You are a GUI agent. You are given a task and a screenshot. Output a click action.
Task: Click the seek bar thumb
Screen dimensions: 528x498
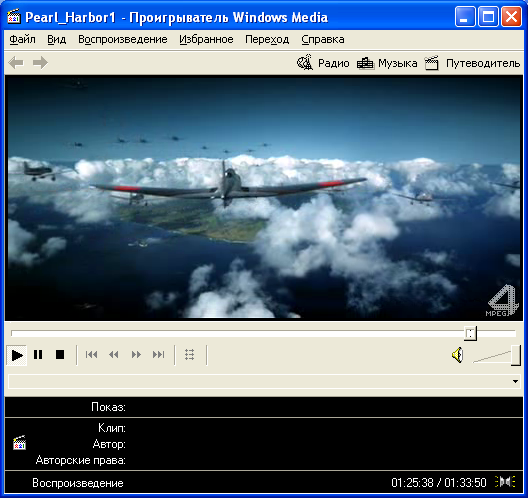click(470, 333)
